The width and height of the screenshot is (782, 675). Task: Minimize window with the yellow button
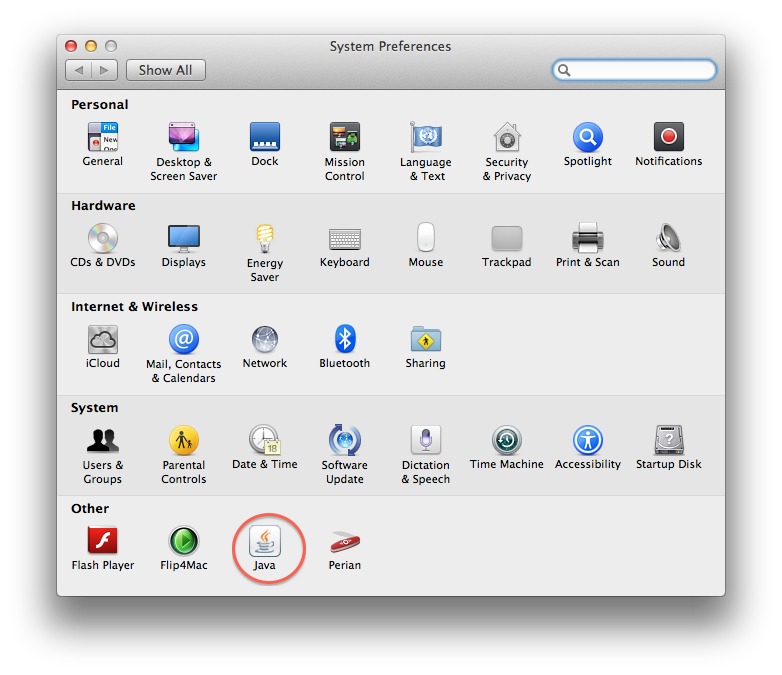pos(91,46)
